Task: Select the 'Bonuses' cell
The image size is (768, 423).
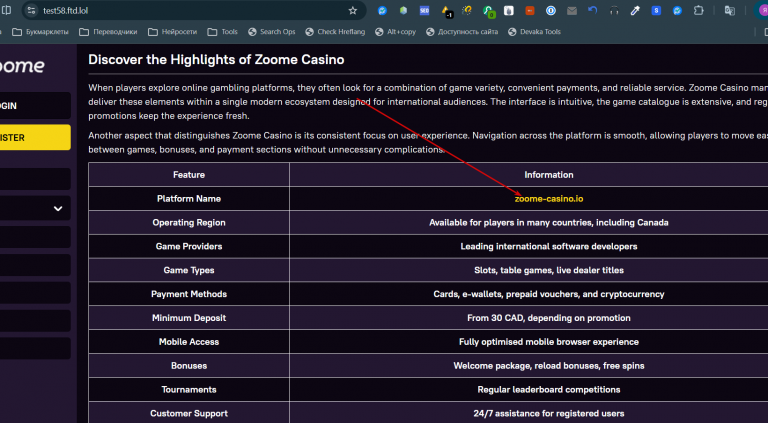Action: click(189, 366)
